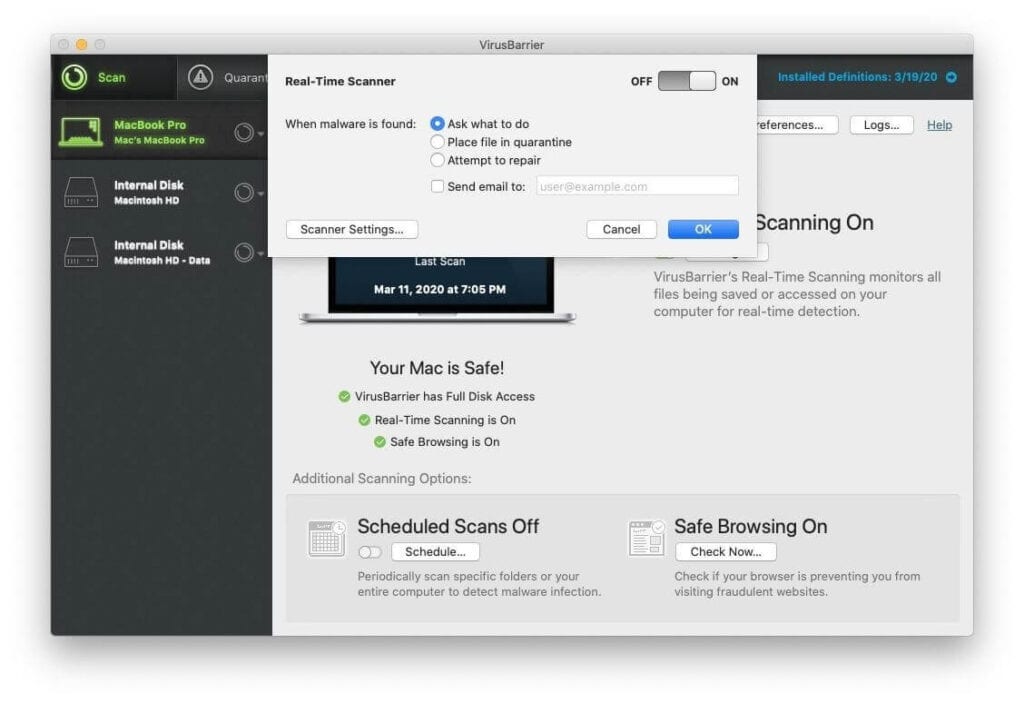Viewport: 1024px width, 703px height.
Task: Click the Safe Browsing page icon
Action: tap(647, 538)
